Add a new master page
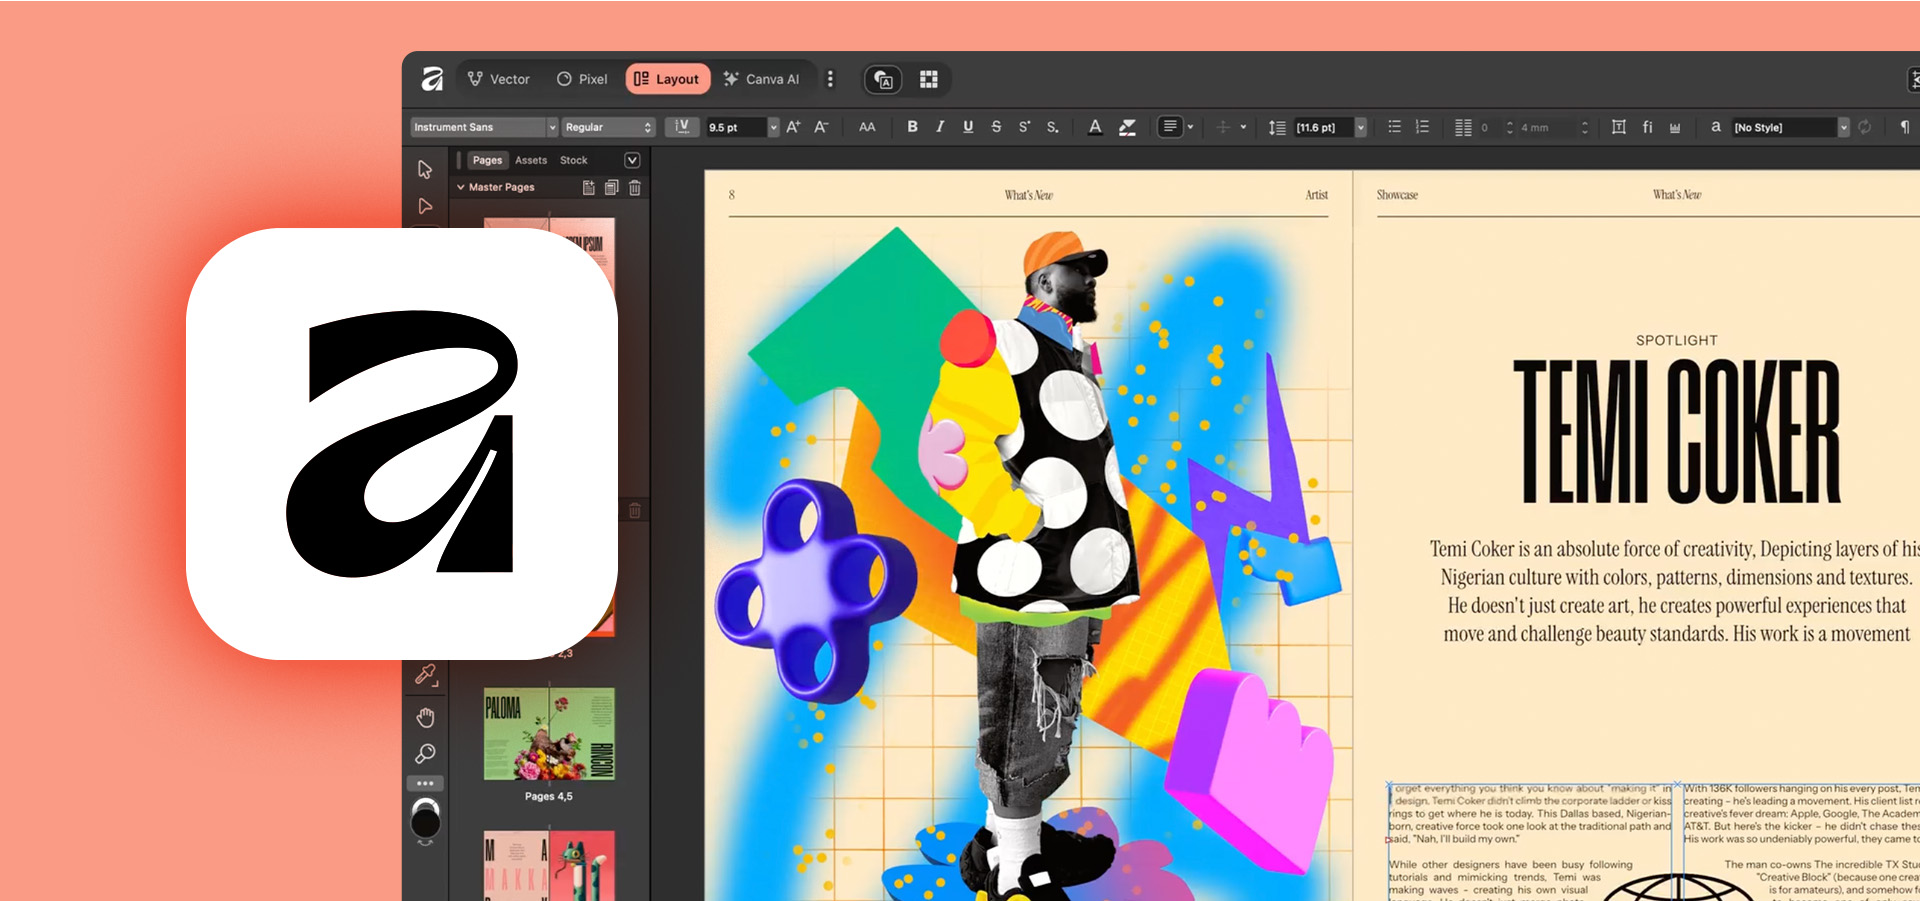The height and width of the screenshot is (901, 1920). click(588, 187)
